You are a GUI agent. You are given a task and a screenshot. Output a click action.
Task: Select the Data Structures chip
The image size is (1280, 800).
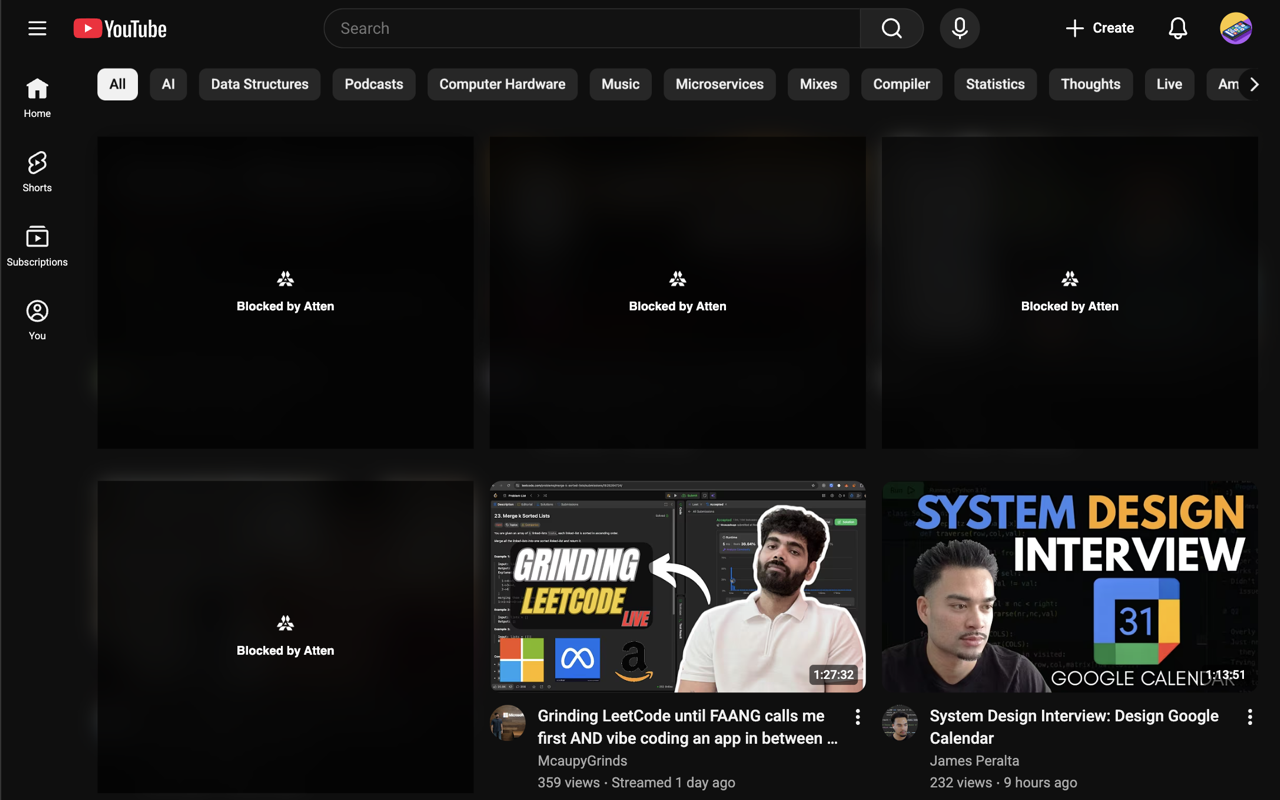tap(260, 84)
